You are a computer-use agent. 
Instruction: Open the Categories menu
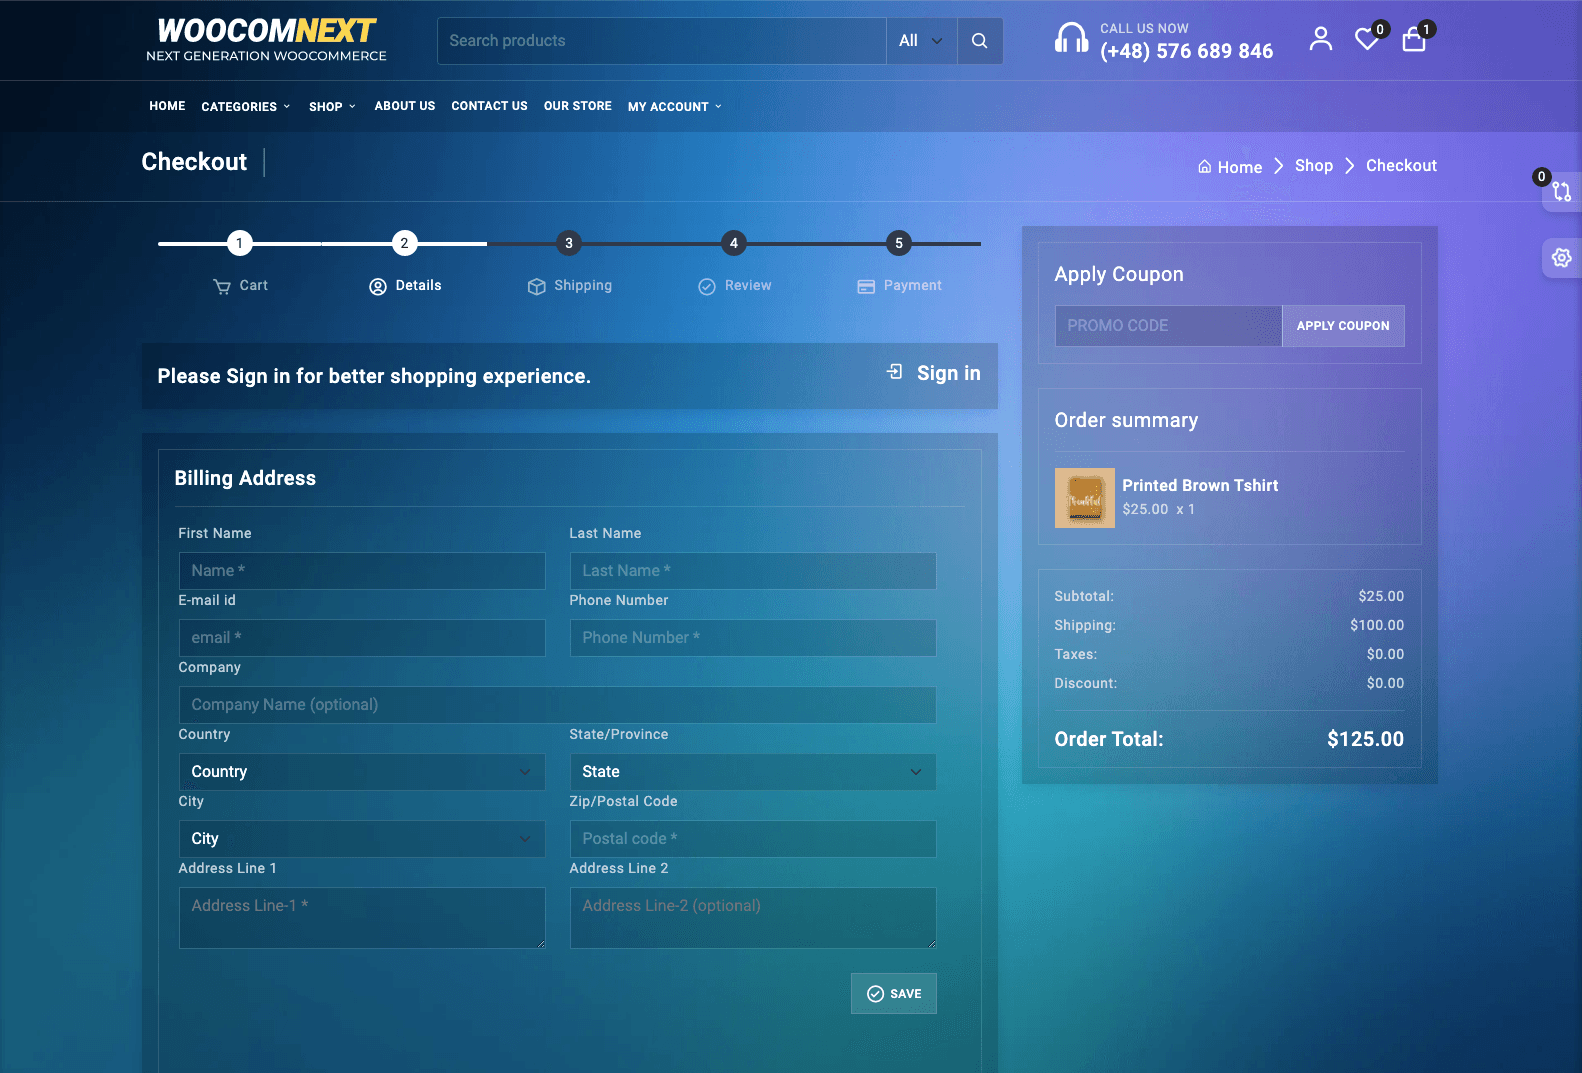point(245,107)
